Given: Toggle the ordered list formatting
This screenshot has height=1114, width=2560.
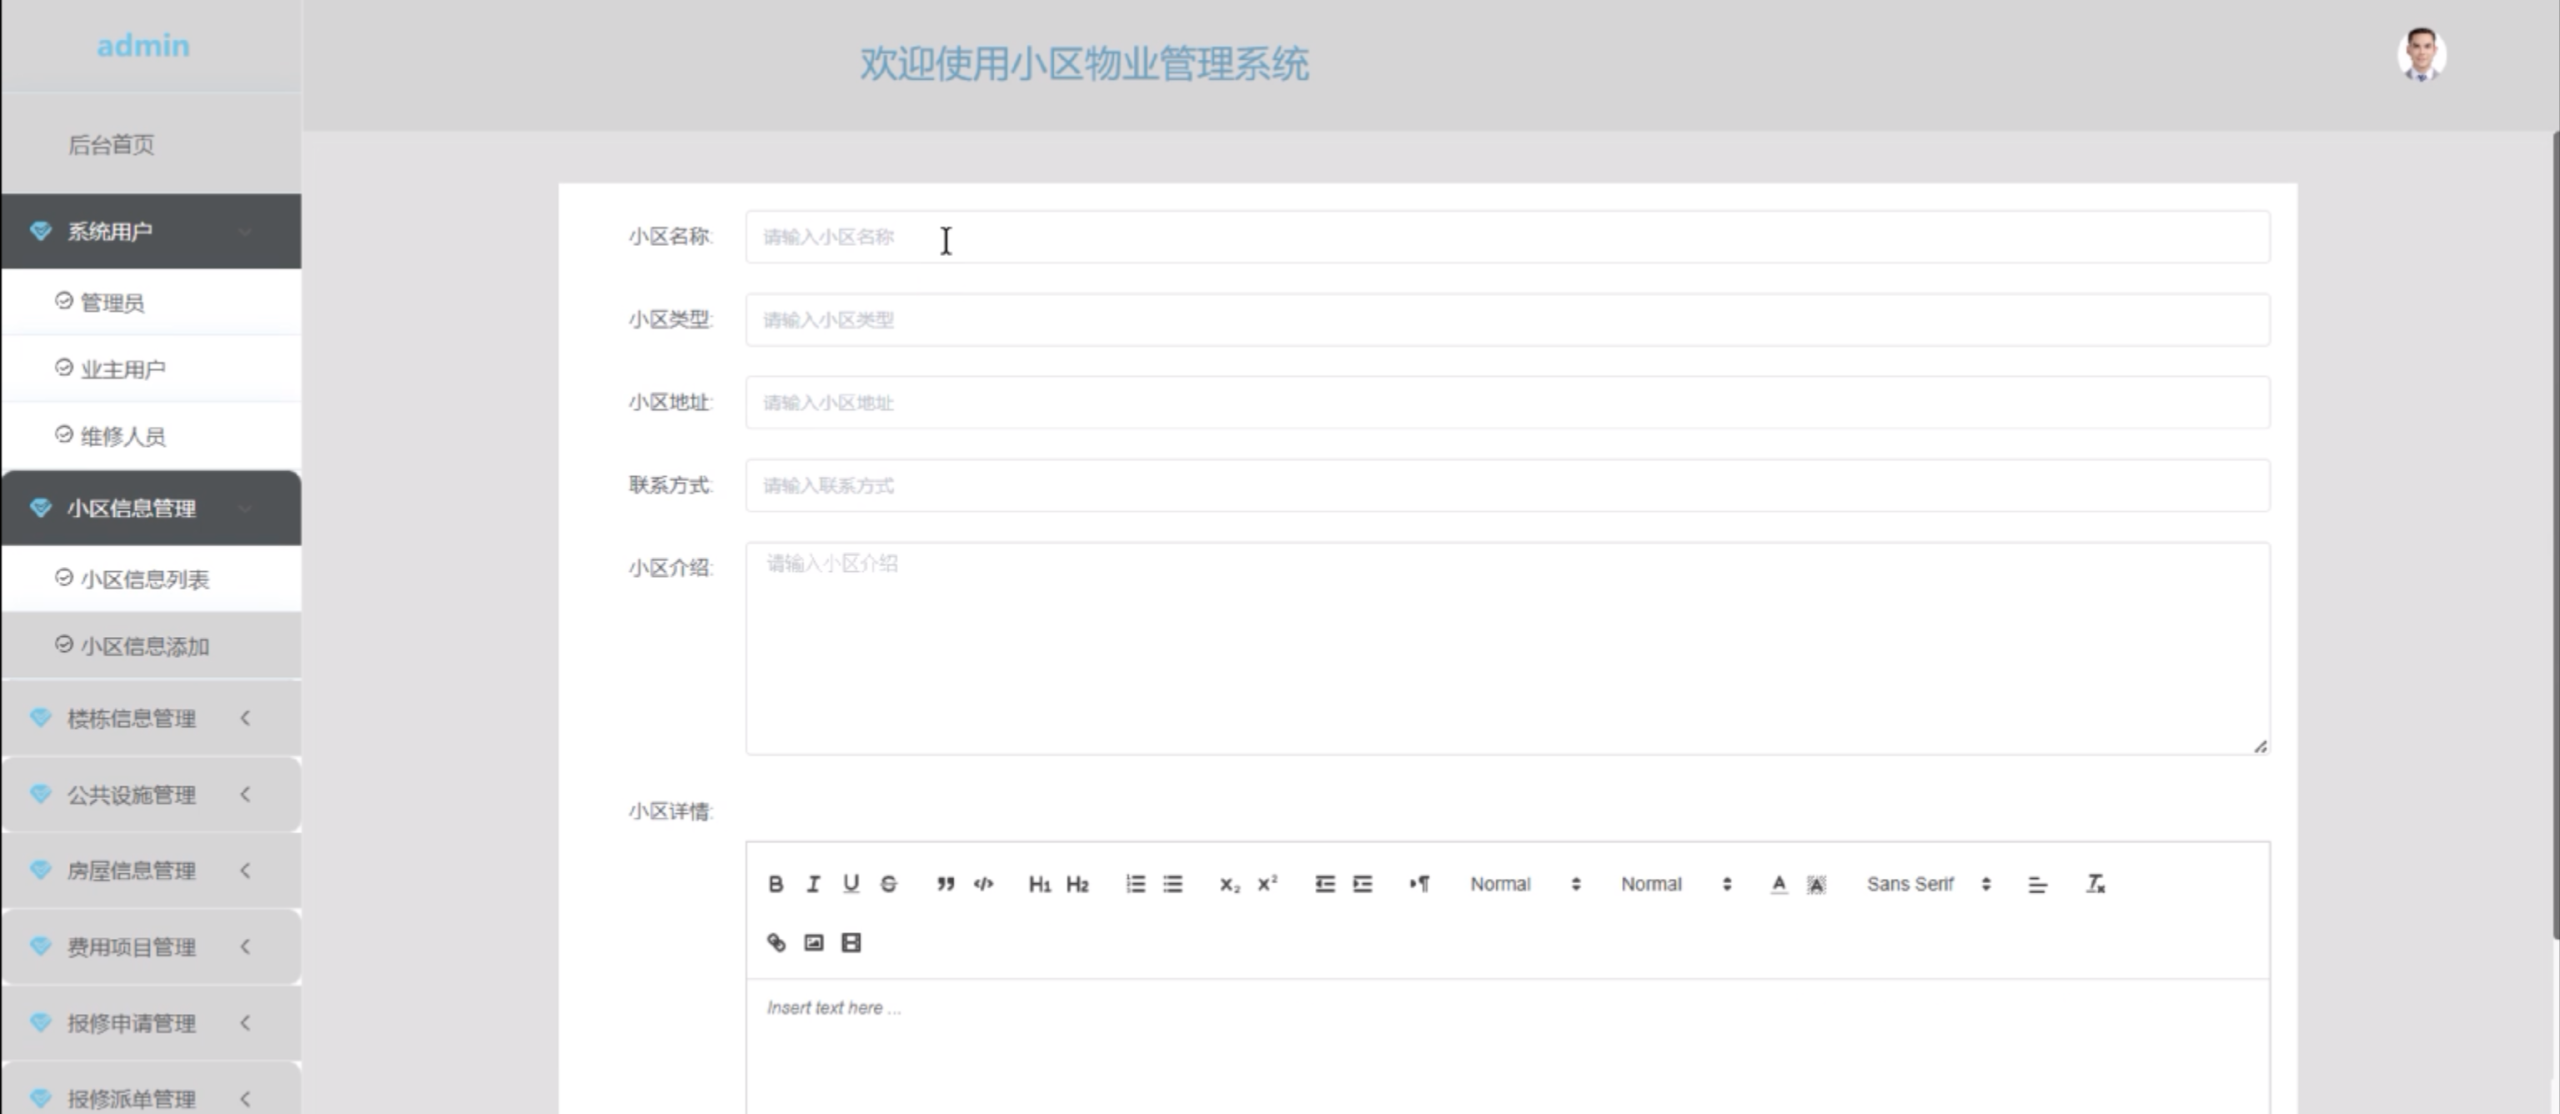Looking at the screenshot, I should tap(1136, 883).
